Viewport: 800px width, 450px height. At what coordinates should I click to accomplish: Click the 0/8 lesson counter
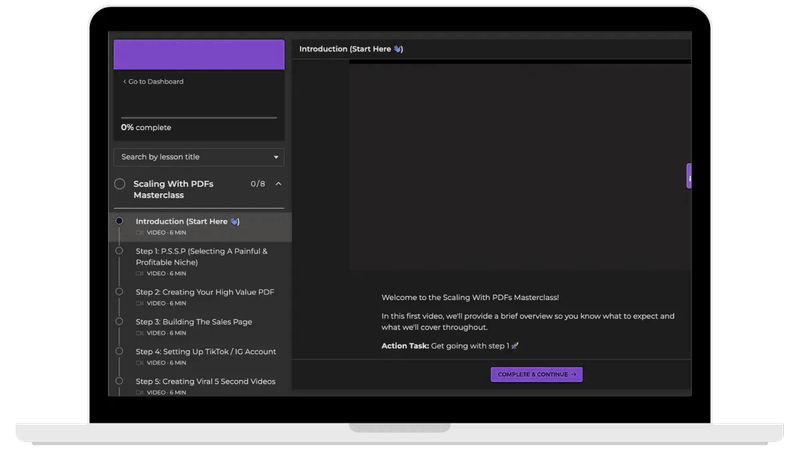[258, 184]
